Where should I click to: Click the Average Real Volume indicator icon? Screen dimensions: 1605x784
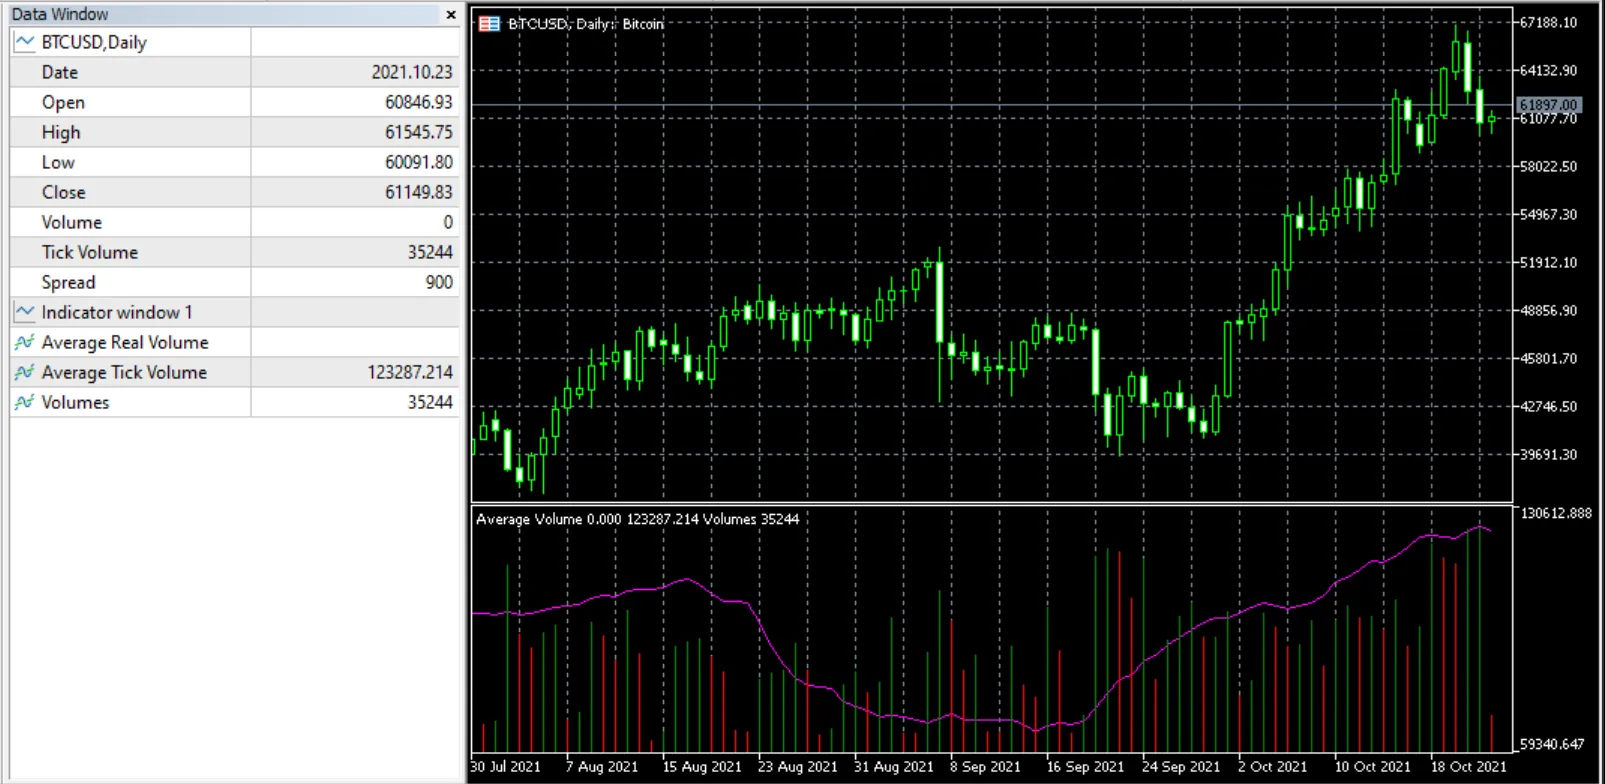click(x=25, y=342)
